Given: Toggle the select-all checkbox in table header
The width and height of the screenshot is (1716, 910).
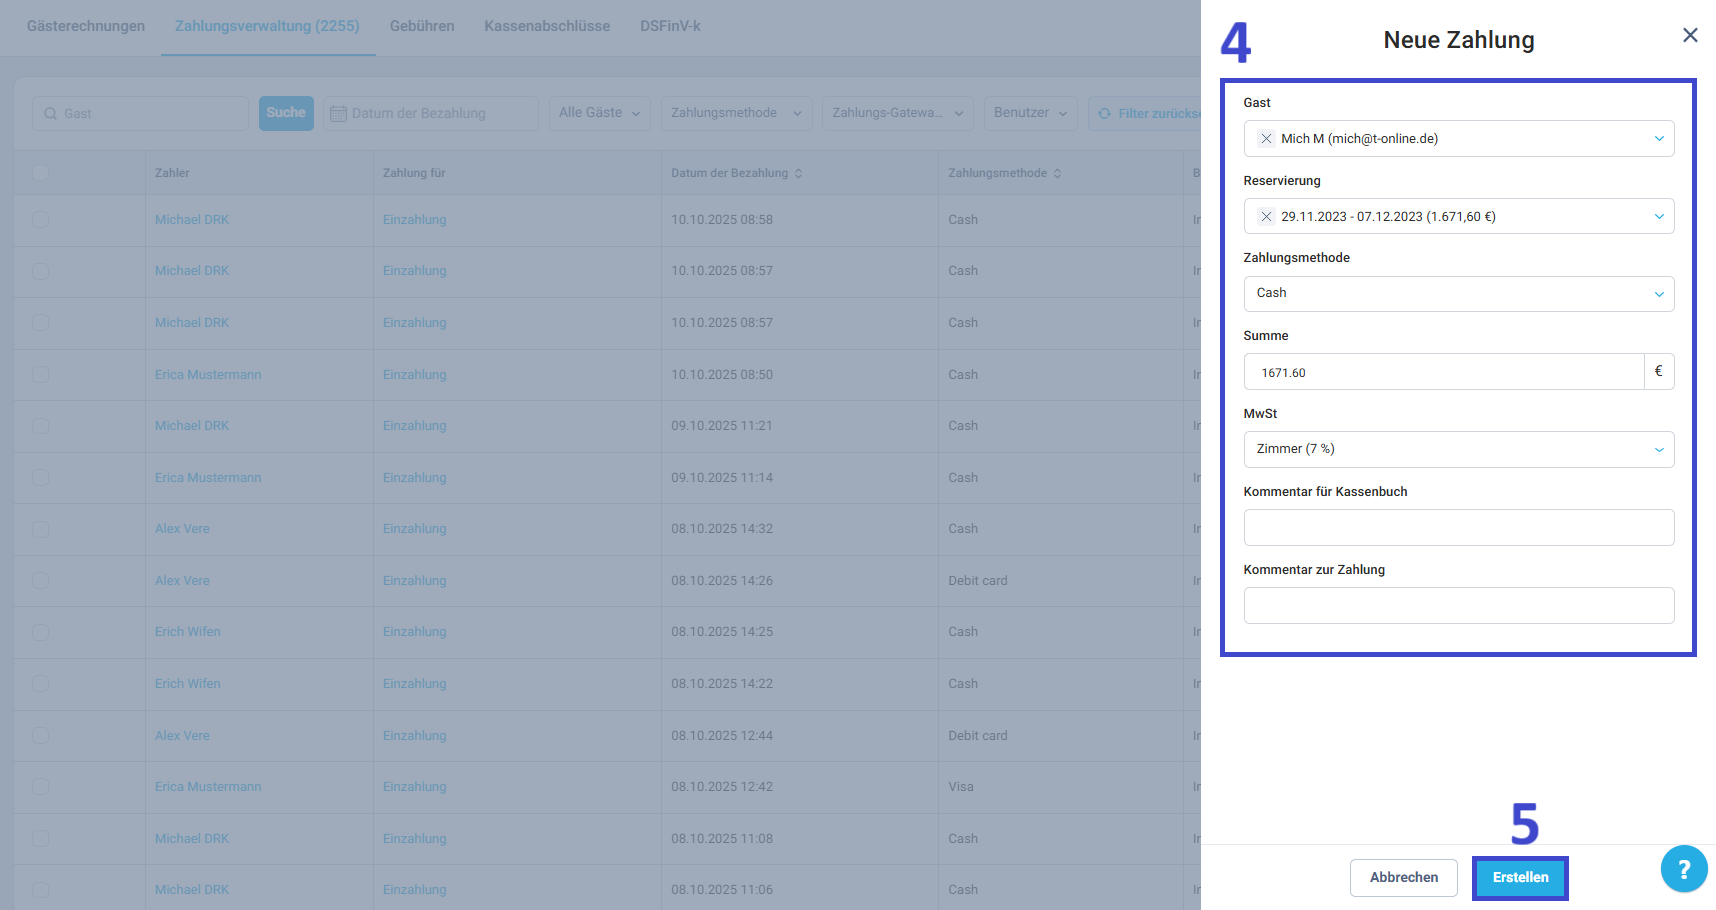Looking at the screenshot, I should pos(41,173).
